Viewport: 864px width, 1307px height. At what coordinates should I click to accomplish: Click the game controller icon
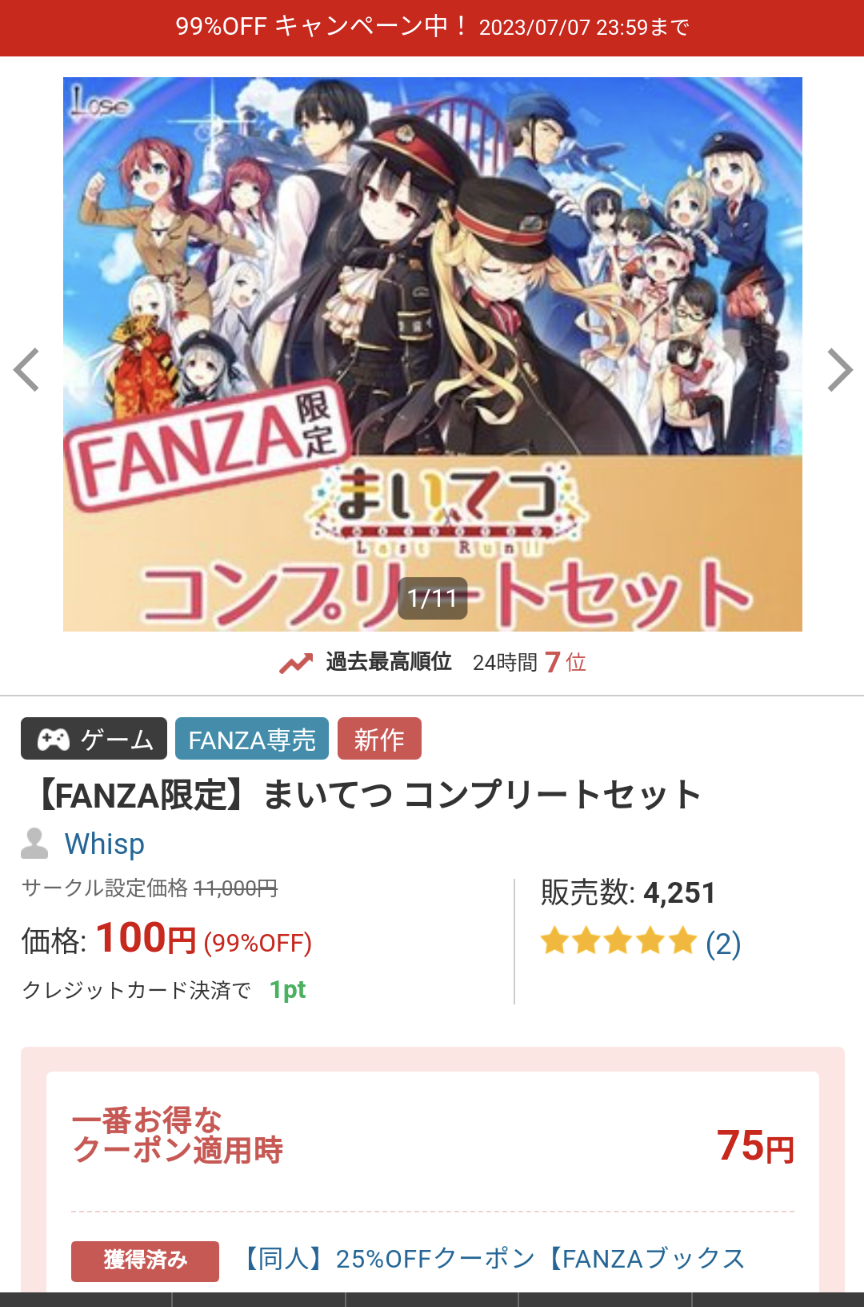click(x=53, y=739)
